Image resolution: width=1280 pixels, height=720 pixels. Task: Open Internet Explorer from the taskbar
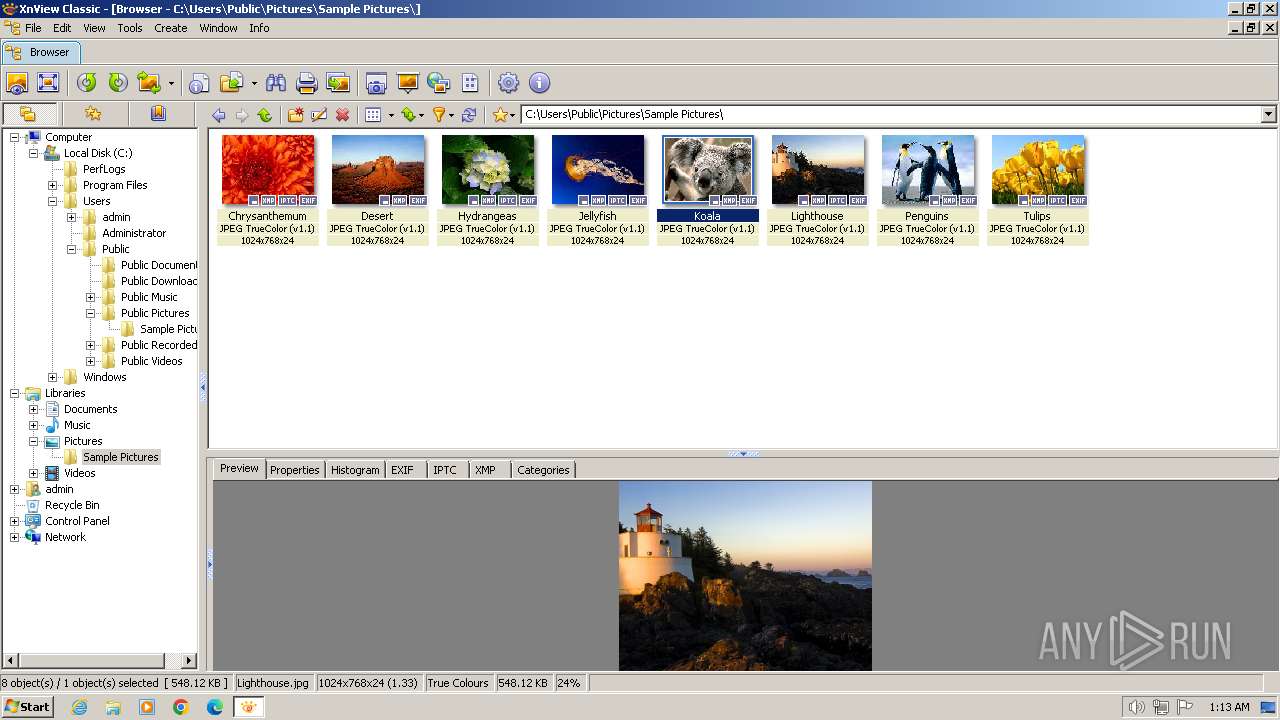tap(79, 707)
